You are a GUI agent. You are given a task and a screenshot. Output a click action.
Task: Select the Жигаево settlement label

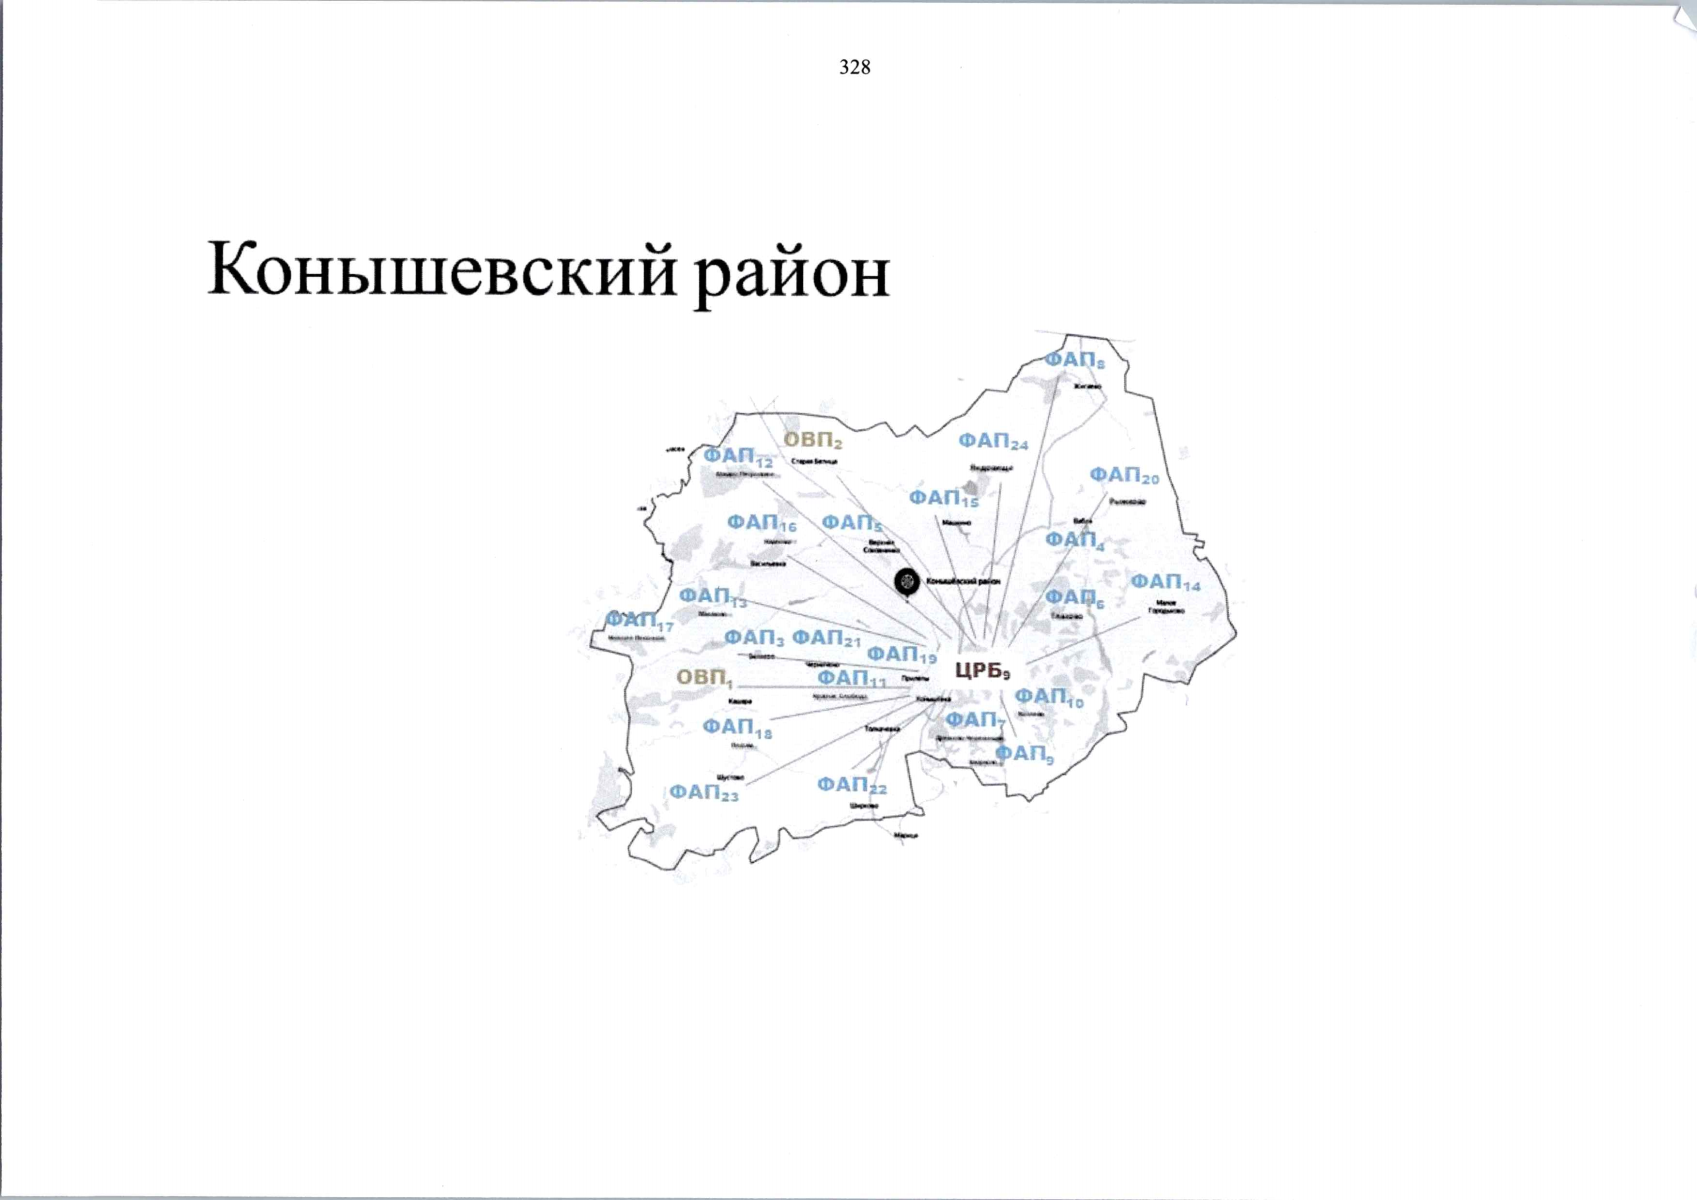pos(1088,387)
